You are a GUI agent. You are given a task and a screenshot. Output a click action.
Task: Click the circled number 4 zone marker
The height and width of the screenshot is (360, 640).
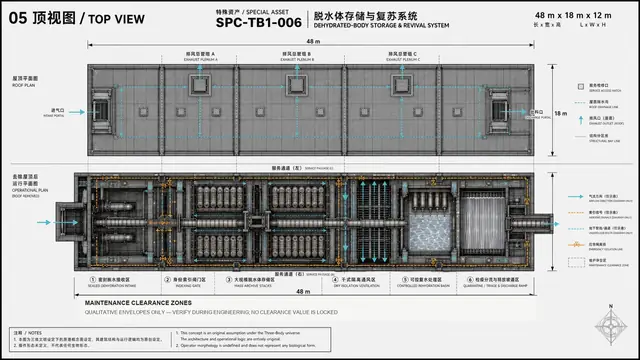pos(335,280)
